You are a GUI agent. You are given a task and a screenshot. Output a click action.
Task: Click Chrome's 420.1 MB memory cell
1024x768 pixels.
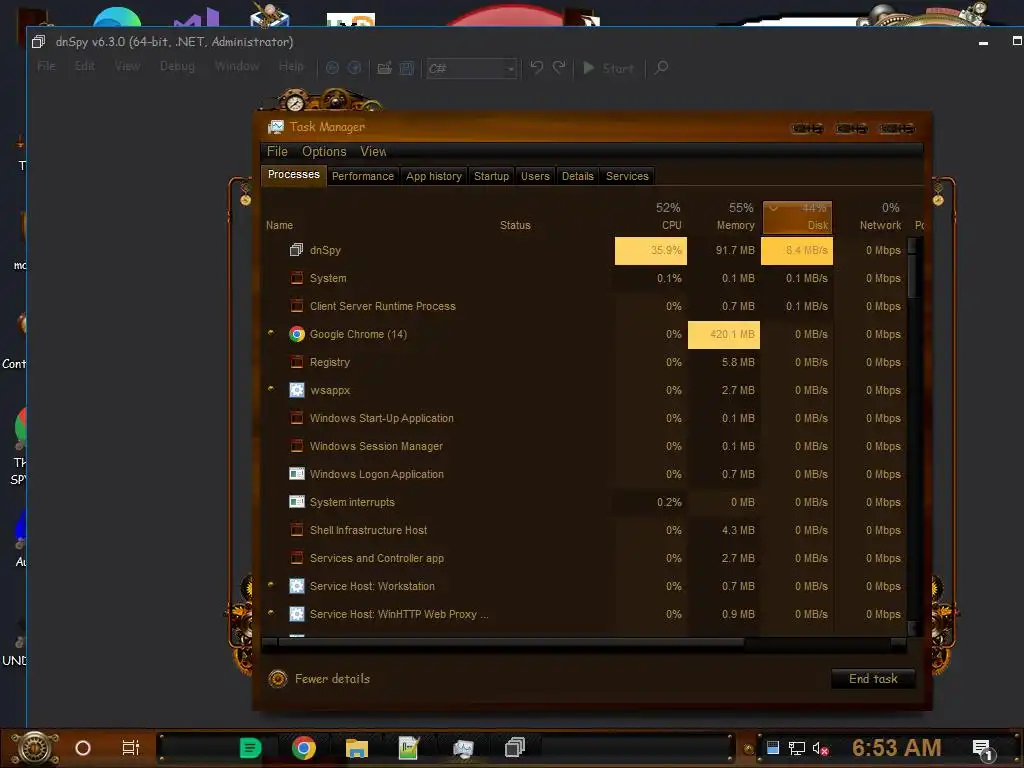724,334
